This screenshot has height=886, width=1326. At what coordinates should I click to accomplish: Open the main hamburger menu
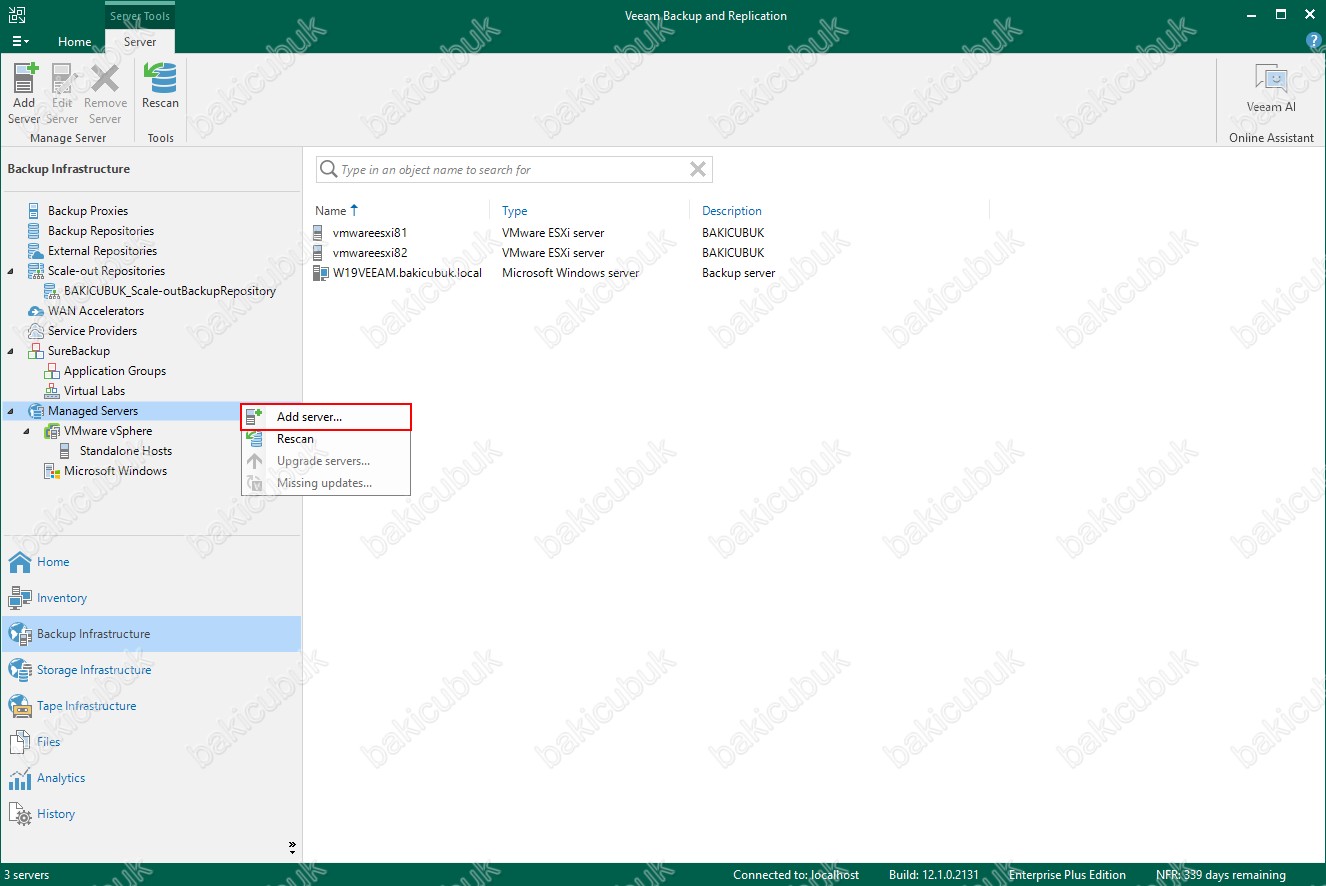pyautogui.click(x=20, y=41)
